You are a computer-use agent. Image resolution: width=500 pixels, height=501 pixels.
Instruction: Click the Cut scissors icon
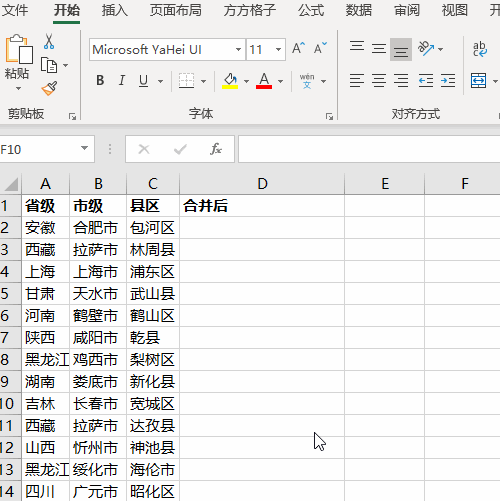pos(49,42)
